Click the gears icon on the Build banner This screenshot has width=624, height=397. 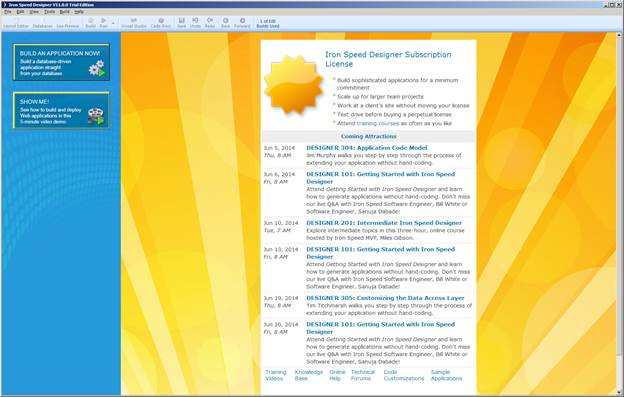click(x=97, y=68)
